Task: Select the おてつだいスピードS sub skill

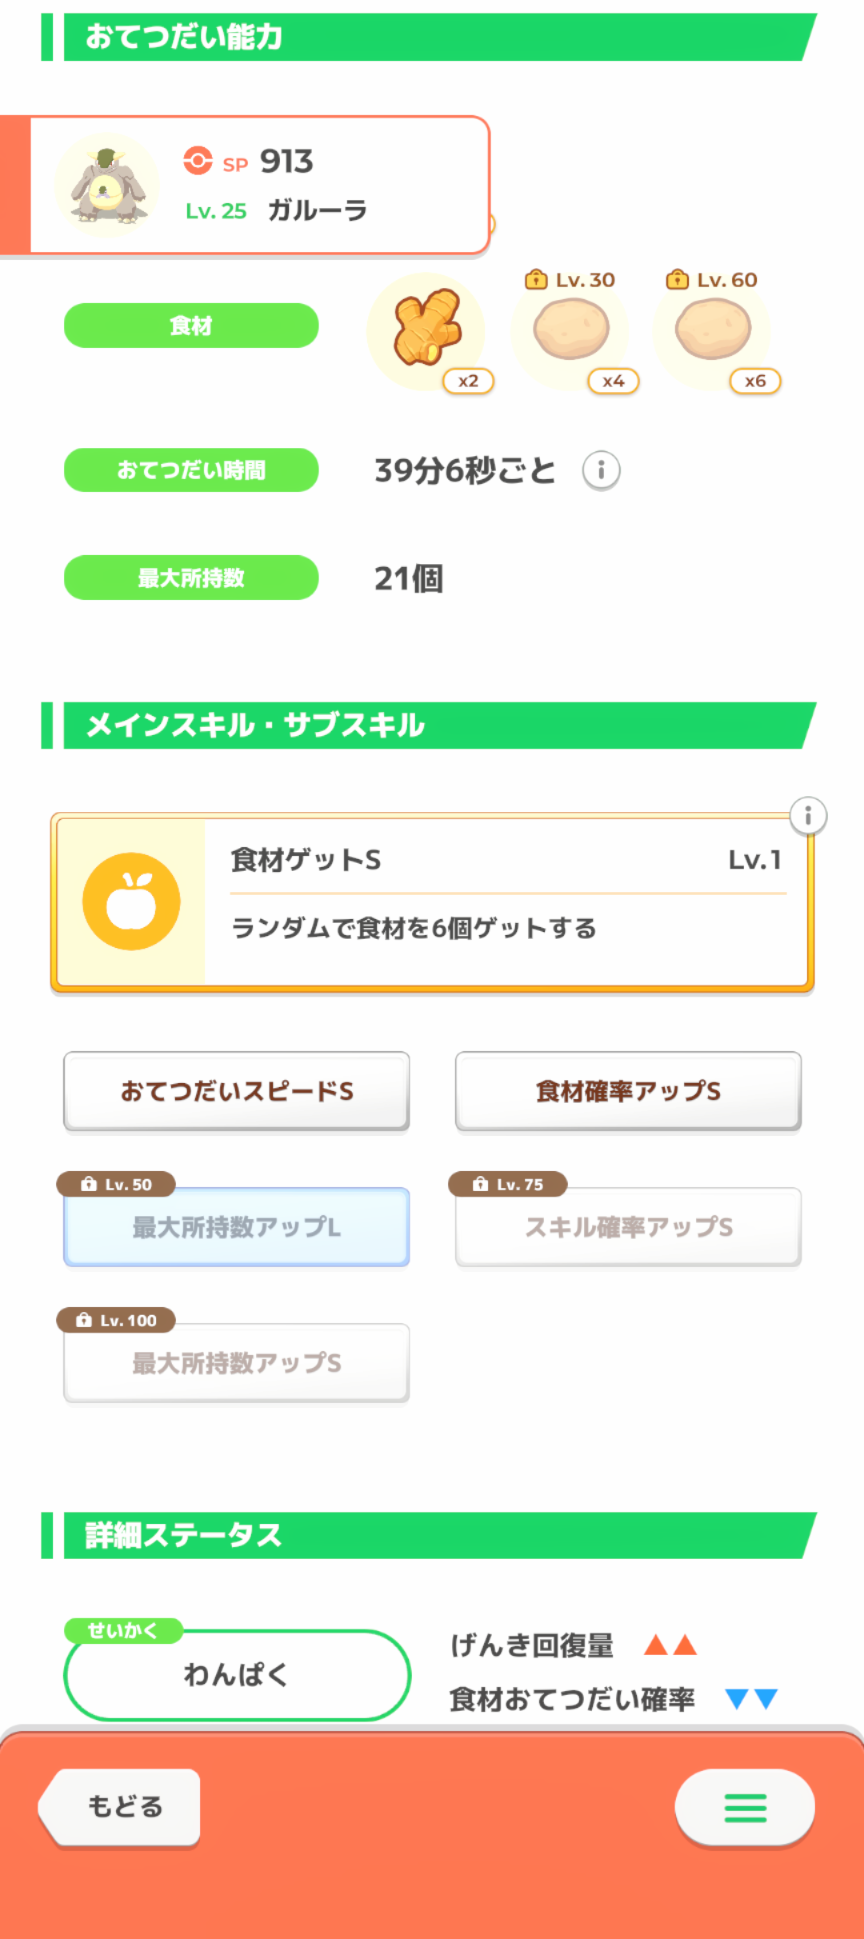Action: tap(237, 1091)
